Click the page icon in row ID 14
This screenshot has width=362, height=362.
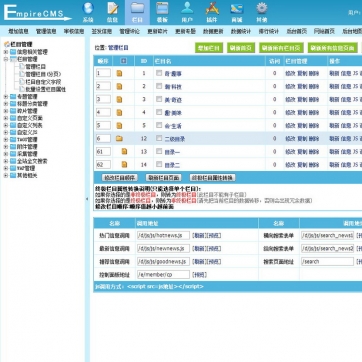point(124,164)
